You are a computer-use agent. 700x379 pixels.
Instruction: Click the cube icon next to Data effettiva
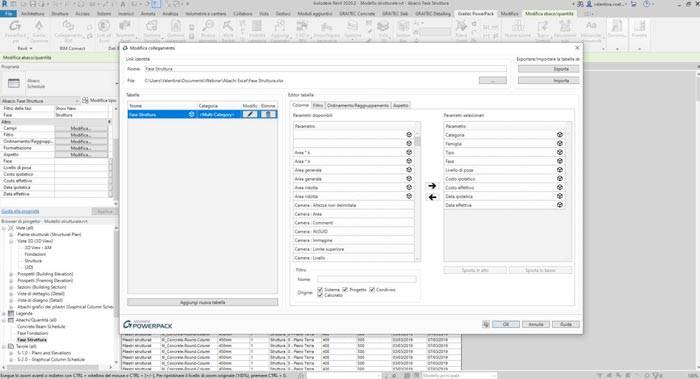point(559,205)
